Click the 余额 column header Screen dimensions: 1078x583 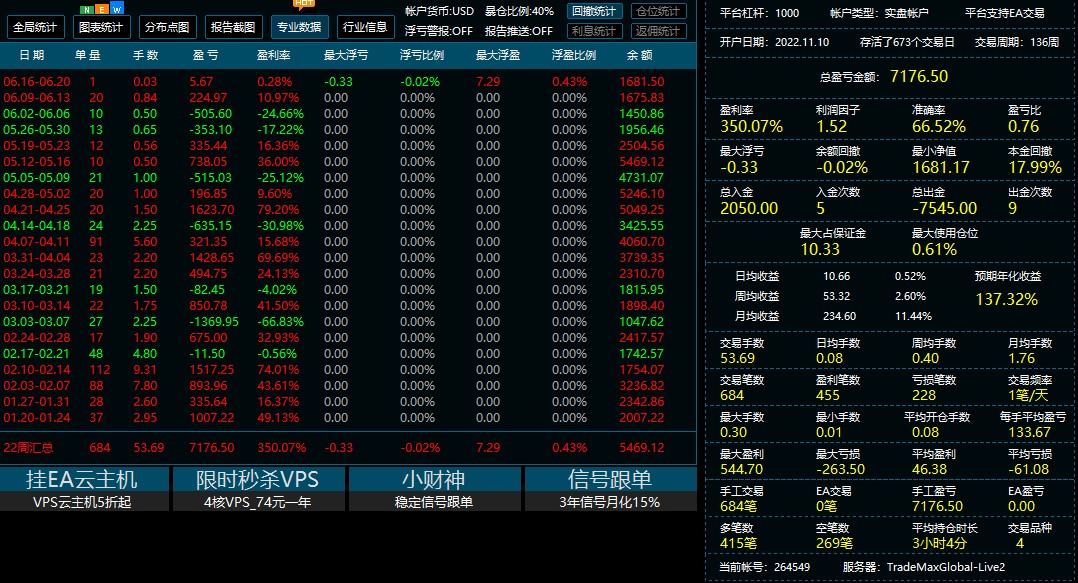(x=639, y=55)
